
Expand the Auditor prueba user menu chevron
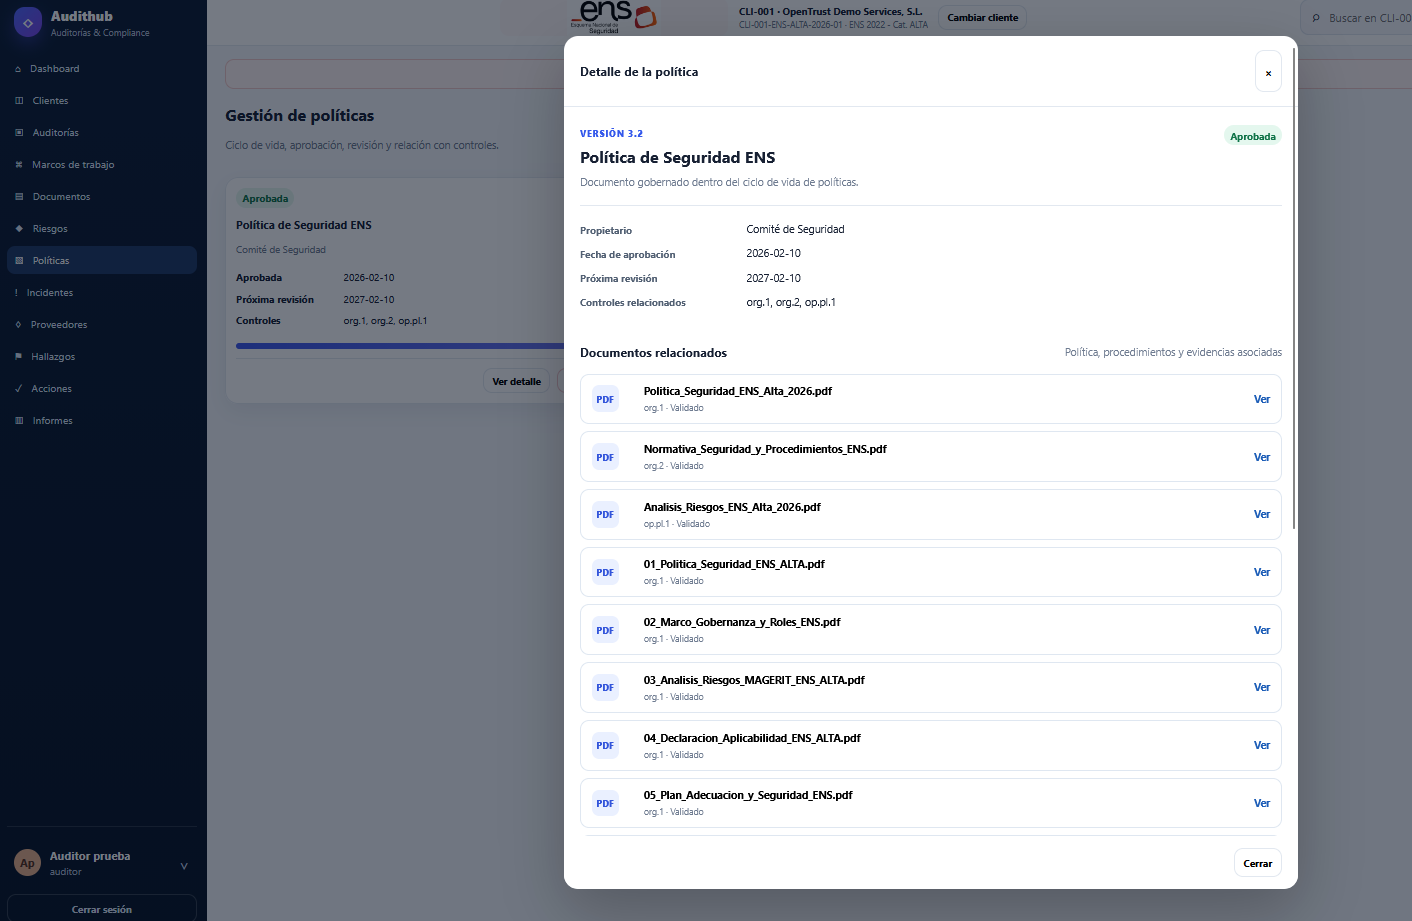[x=184, y=866]
